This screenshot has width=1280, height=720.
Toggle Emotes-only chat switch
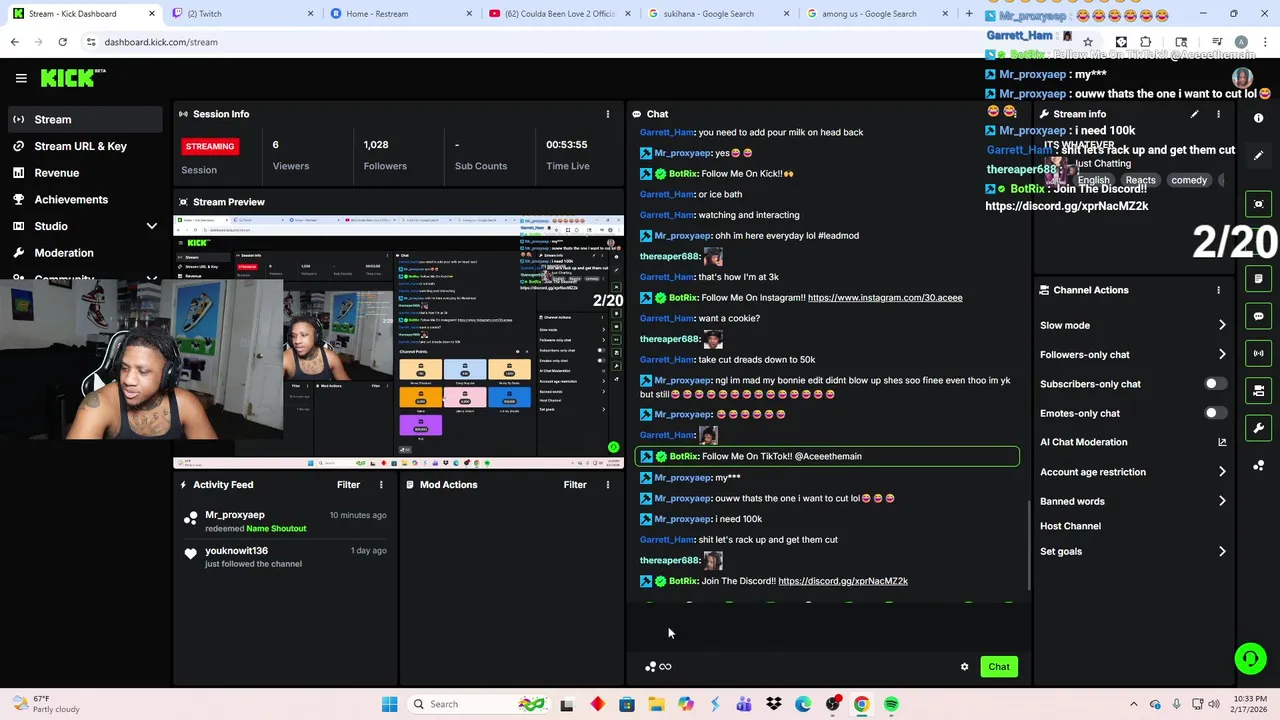(x=1214, y=413)
